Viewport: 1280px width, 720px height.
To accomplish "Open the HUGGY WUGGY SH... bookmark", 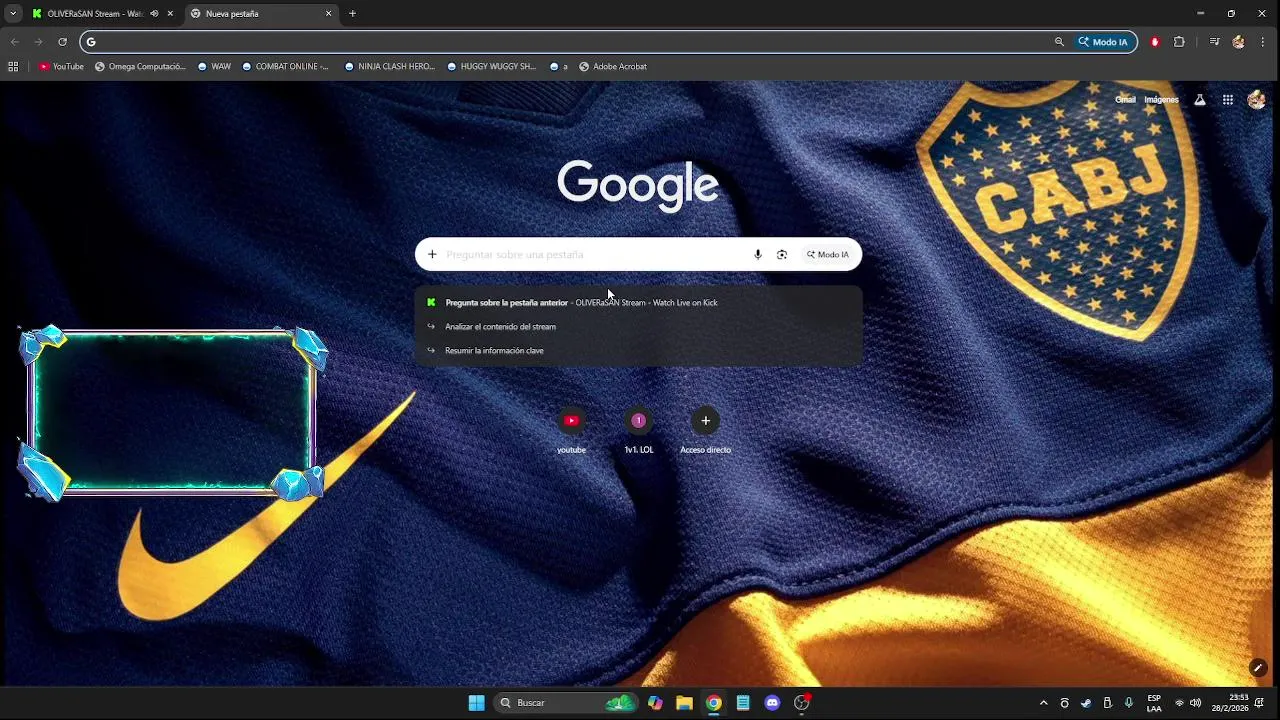I will [x=492, y=67].
